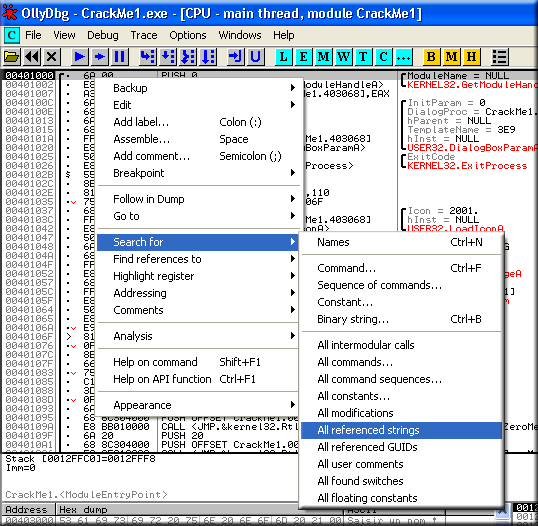Select All constants... option
Viewport: 538px width, 526px height.
pos(401,396)
